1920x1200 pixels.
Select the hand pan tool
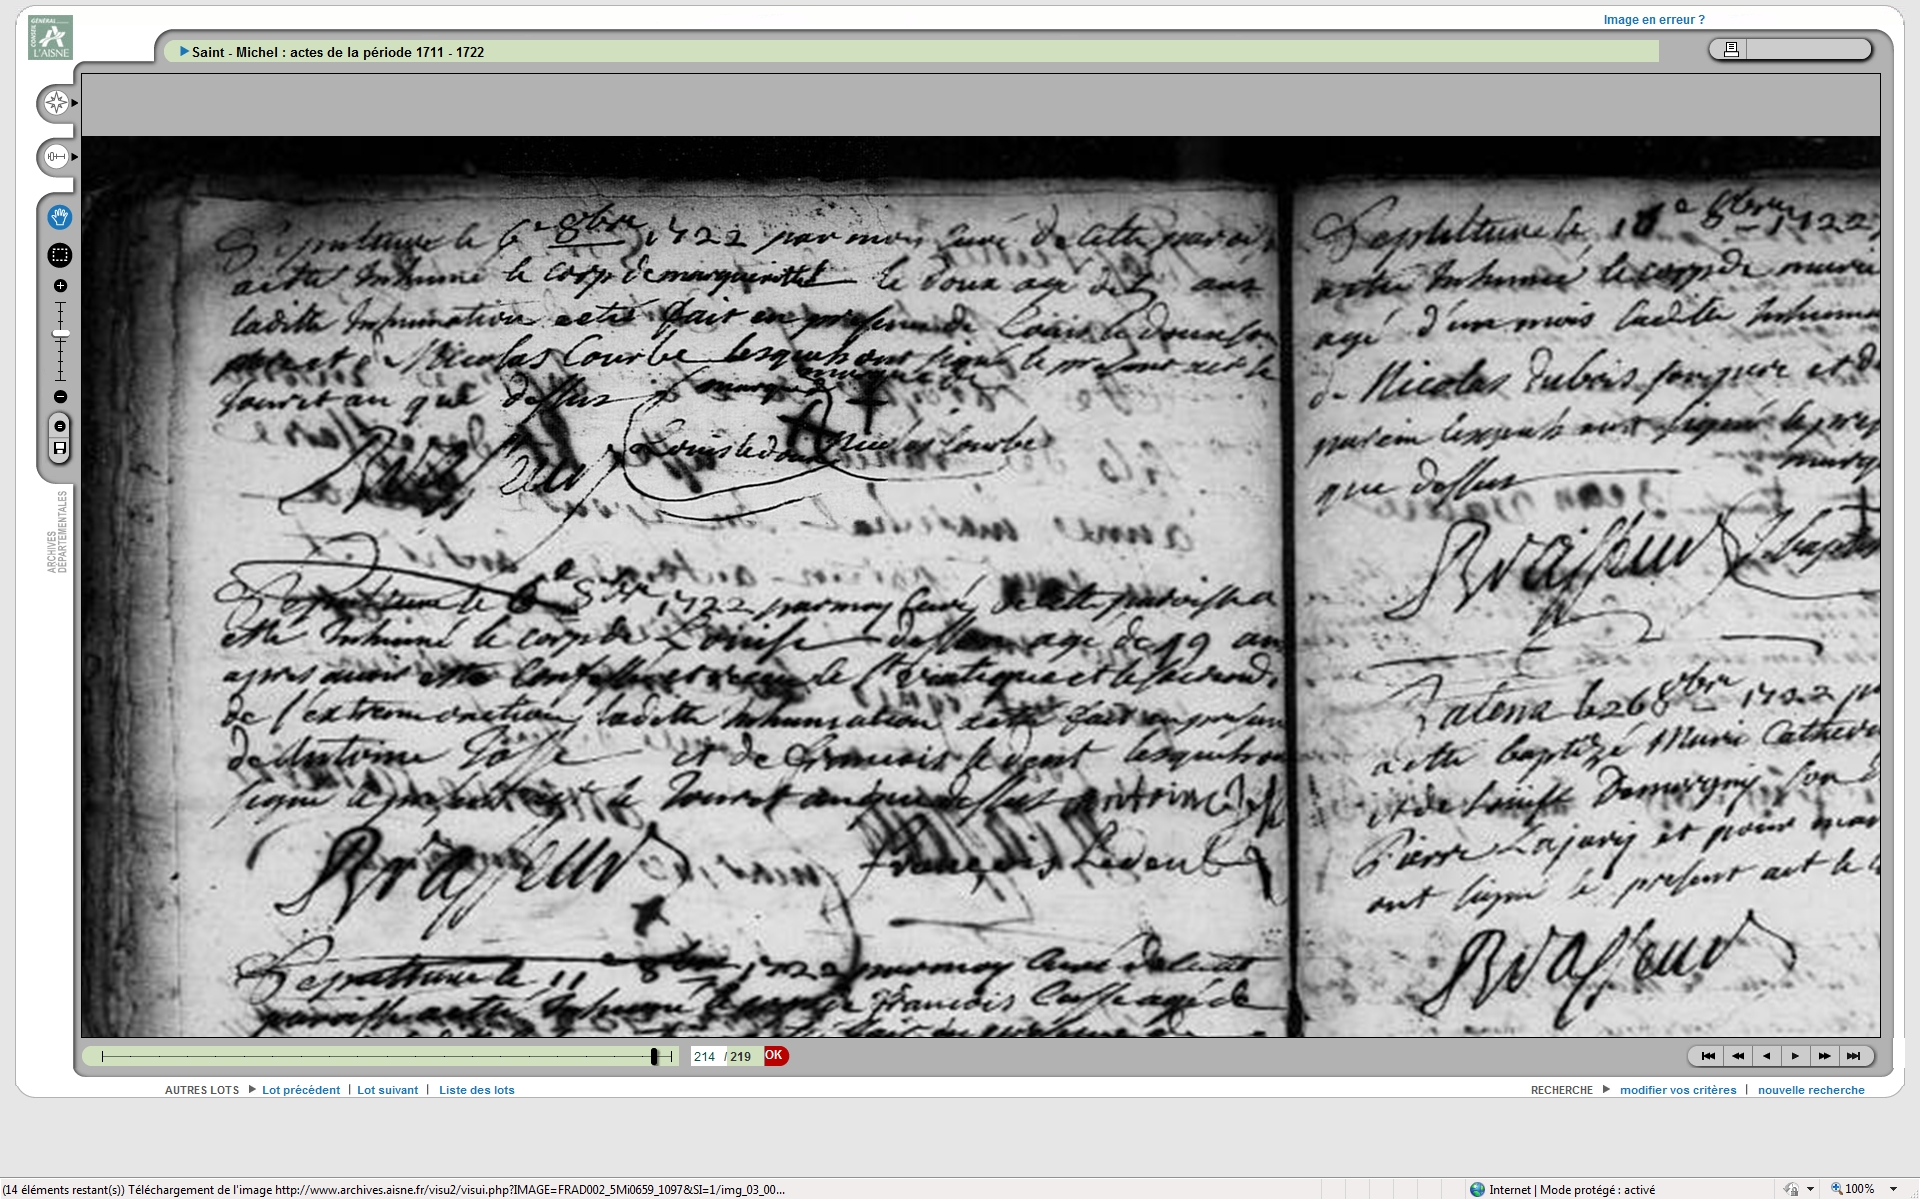click(59, 217)
